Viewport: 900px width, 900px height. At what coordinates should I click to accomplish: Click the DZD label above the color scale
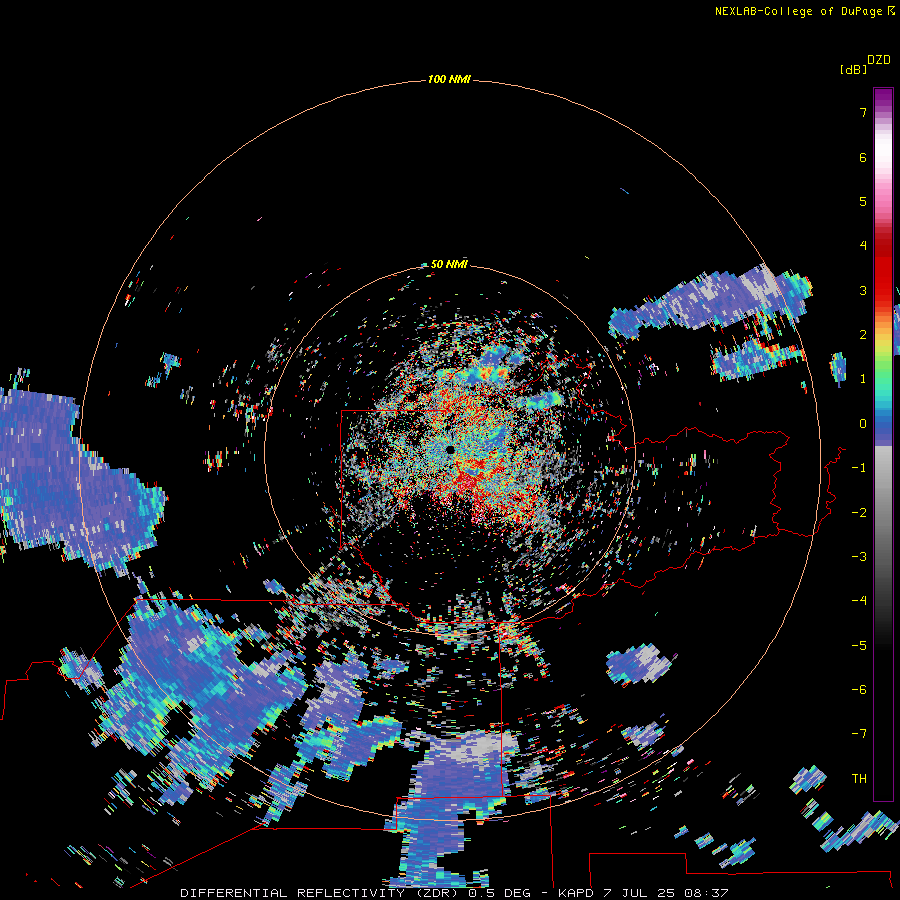point(879,60)
